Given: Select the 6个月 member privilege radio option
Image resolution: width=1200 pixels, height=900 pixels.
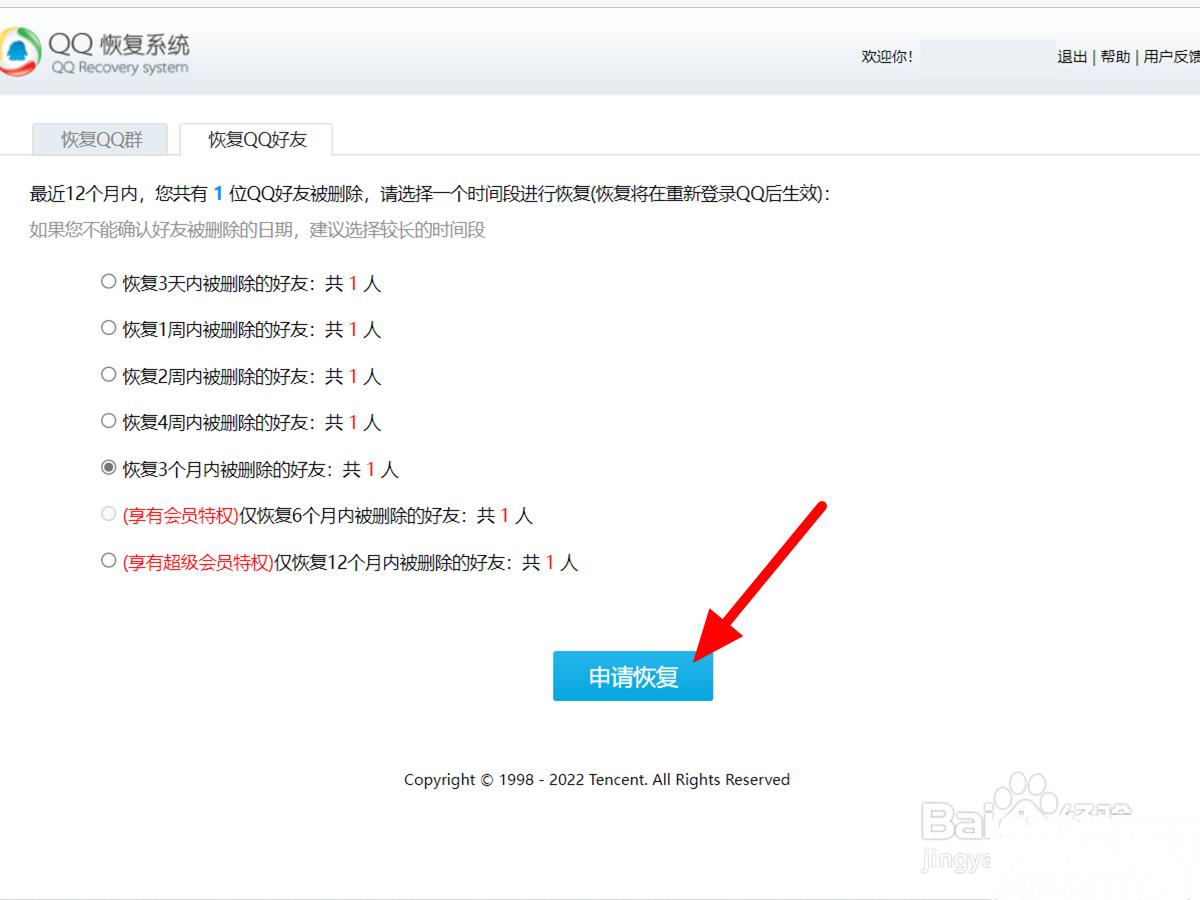Looking at the screenshot, I should click(x=108, y=514).
